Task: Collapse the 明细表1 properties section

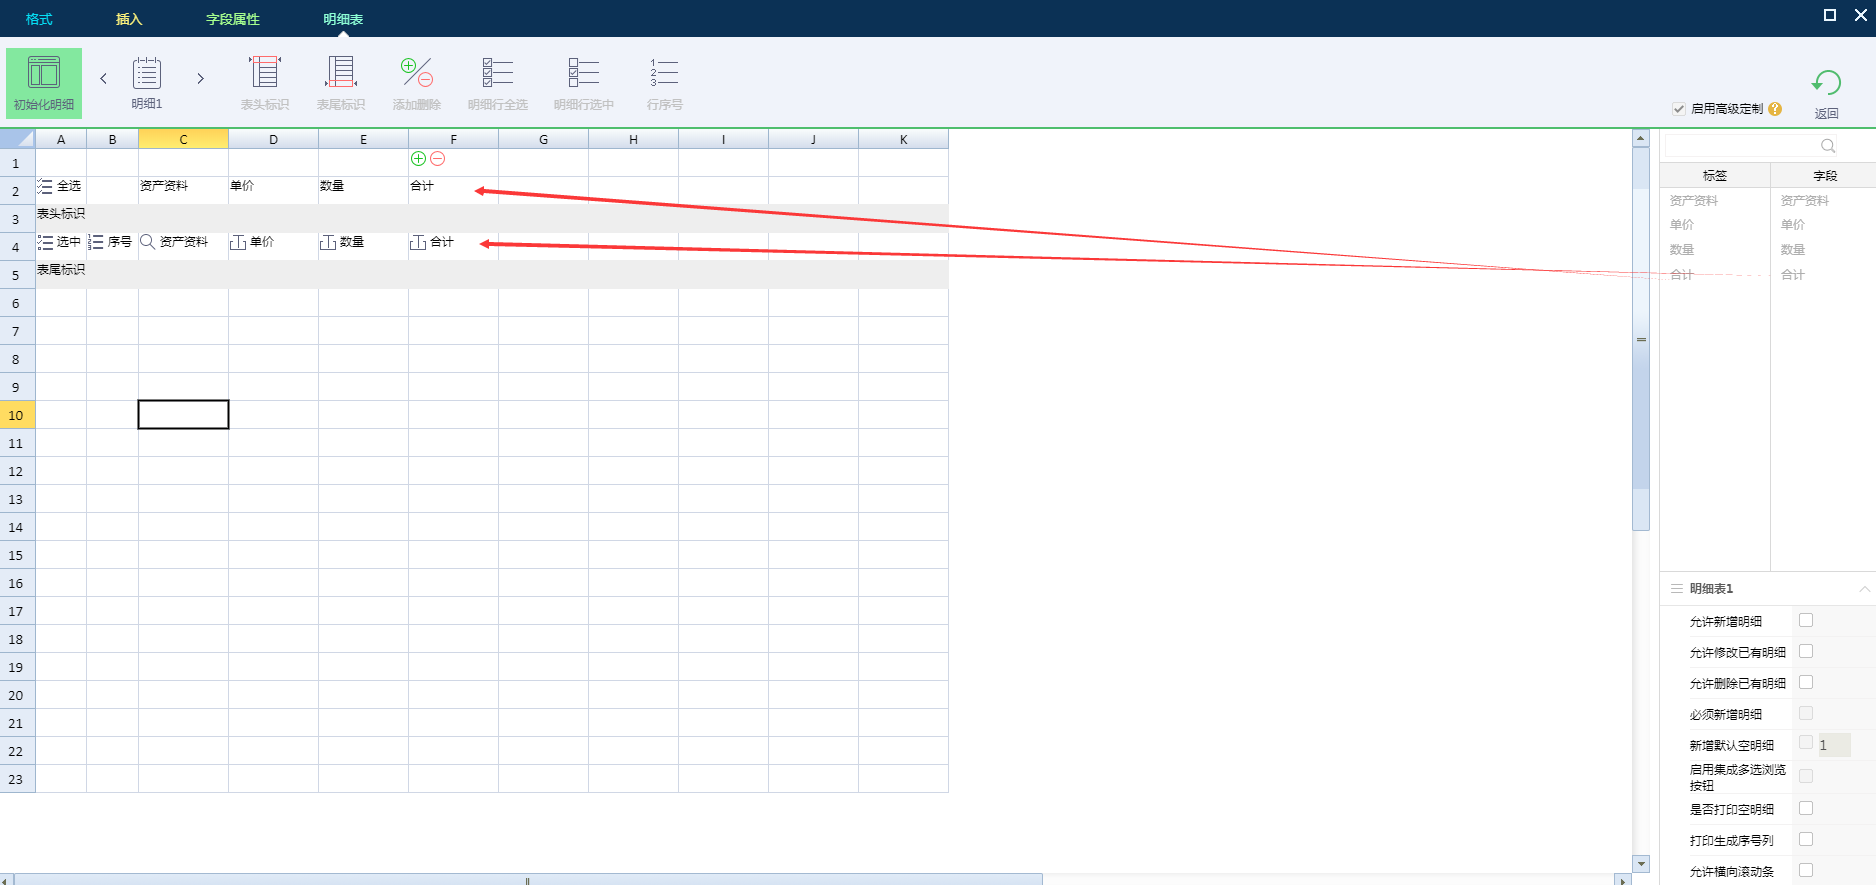Action: pos(1864,589)
